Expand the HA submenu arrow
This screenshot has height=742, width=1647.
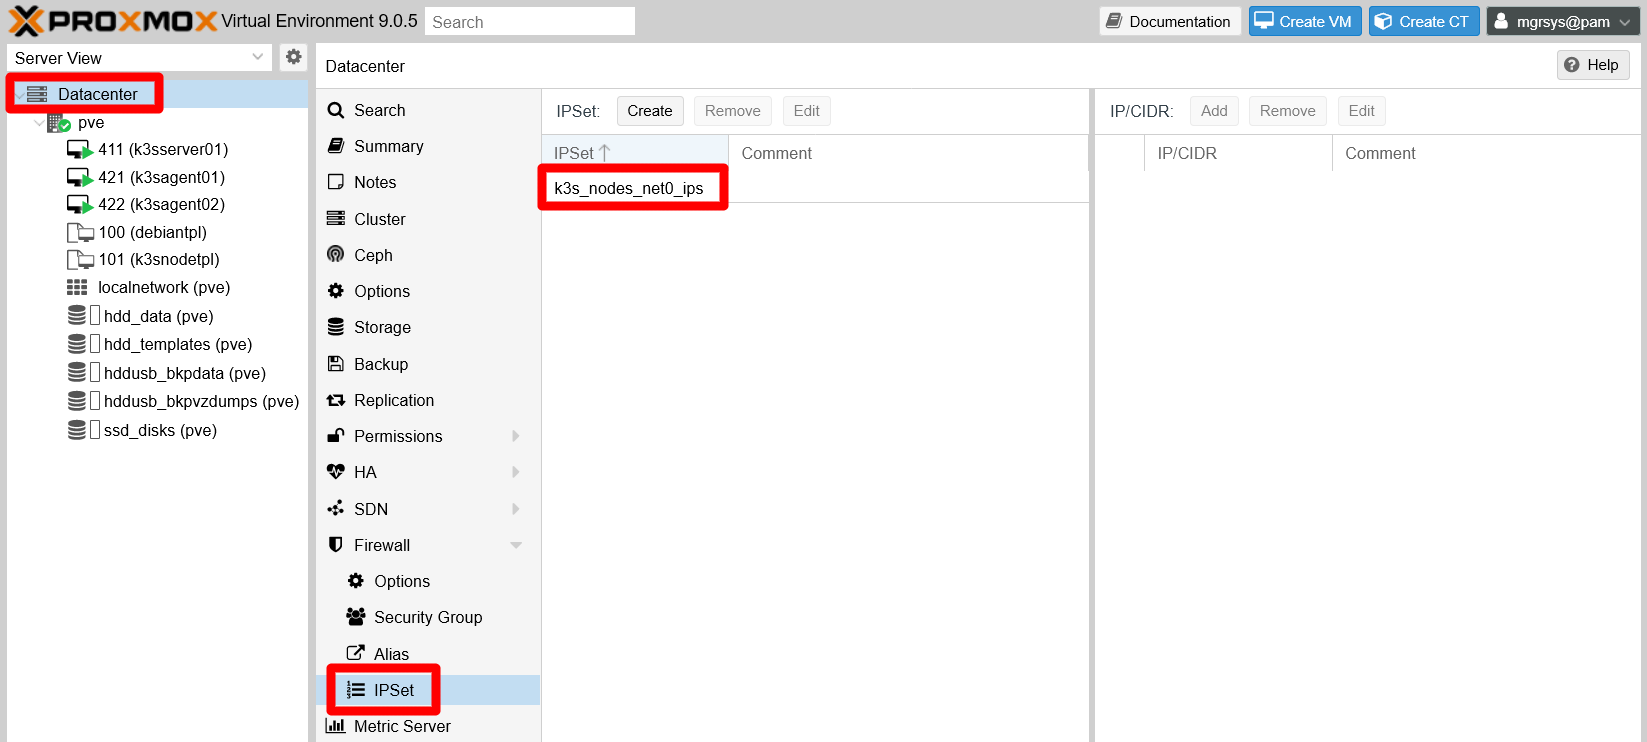pyautogui.click(x=516, y=472)
